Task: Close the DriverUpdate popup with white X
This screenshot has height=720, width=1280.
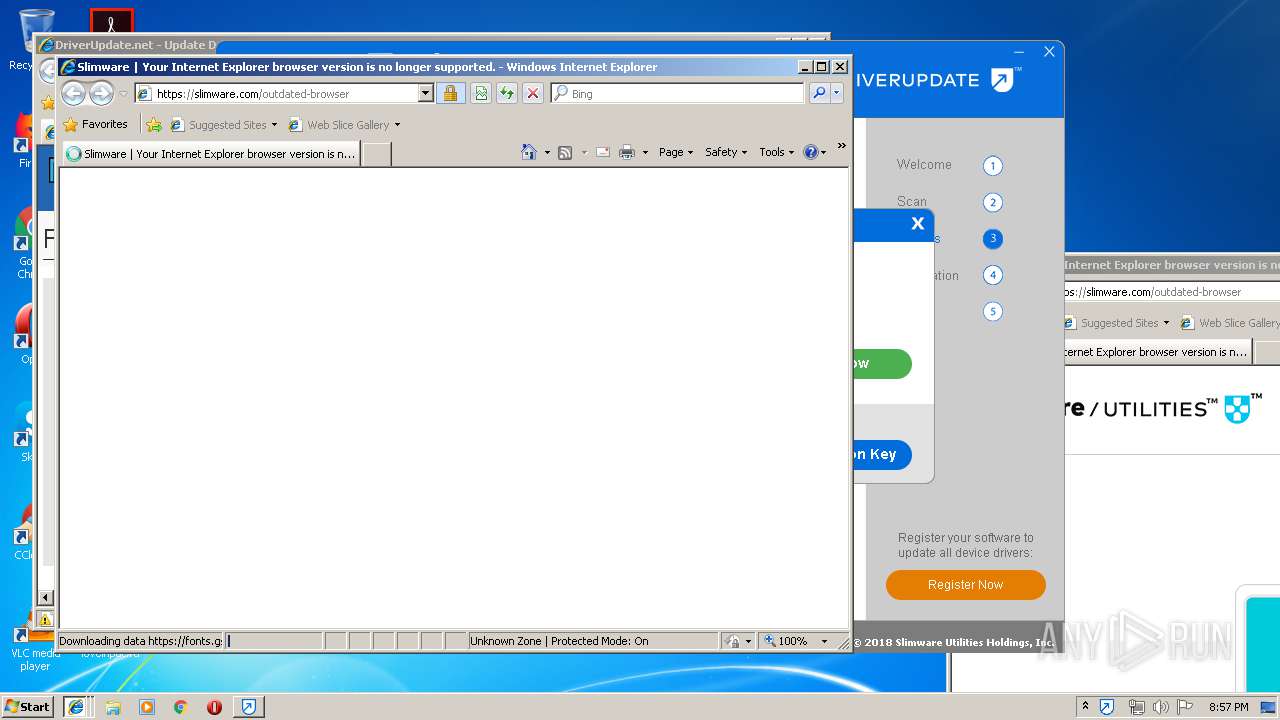Action: tap(917, 224)
